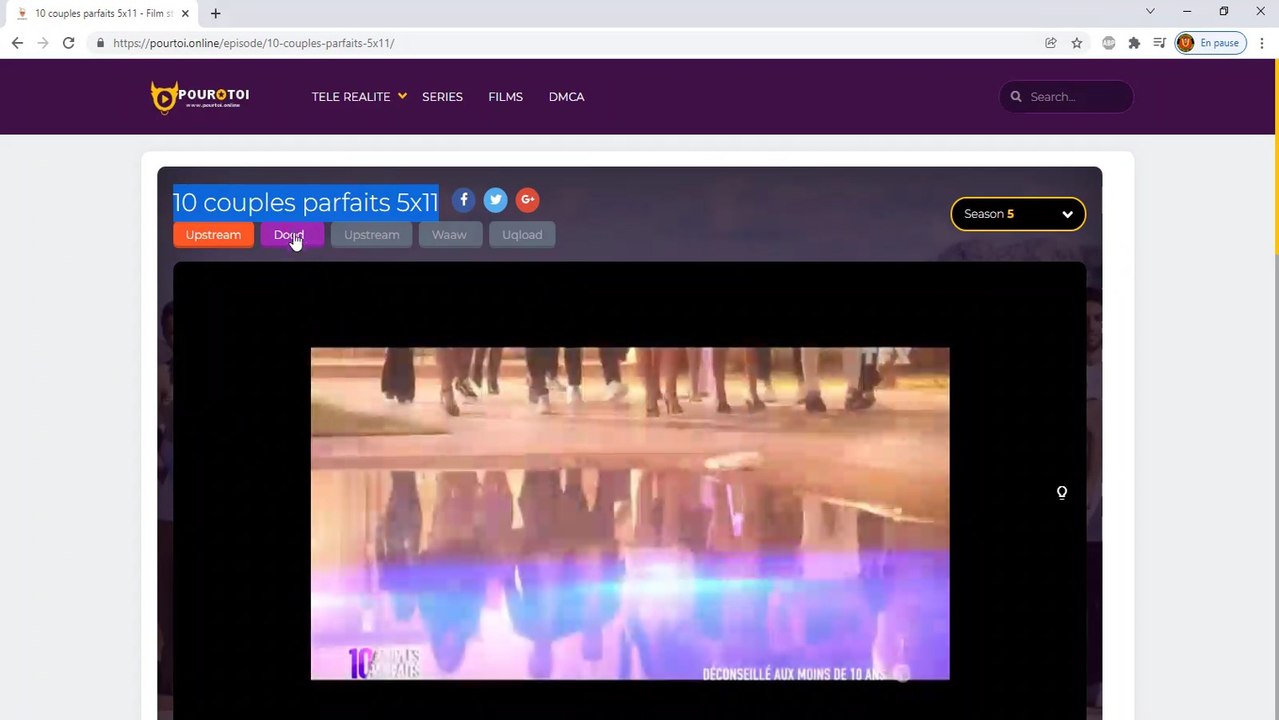The image size is (1279, 720).
Task: Share the episode on Google Plus
Action: [527, 200]
